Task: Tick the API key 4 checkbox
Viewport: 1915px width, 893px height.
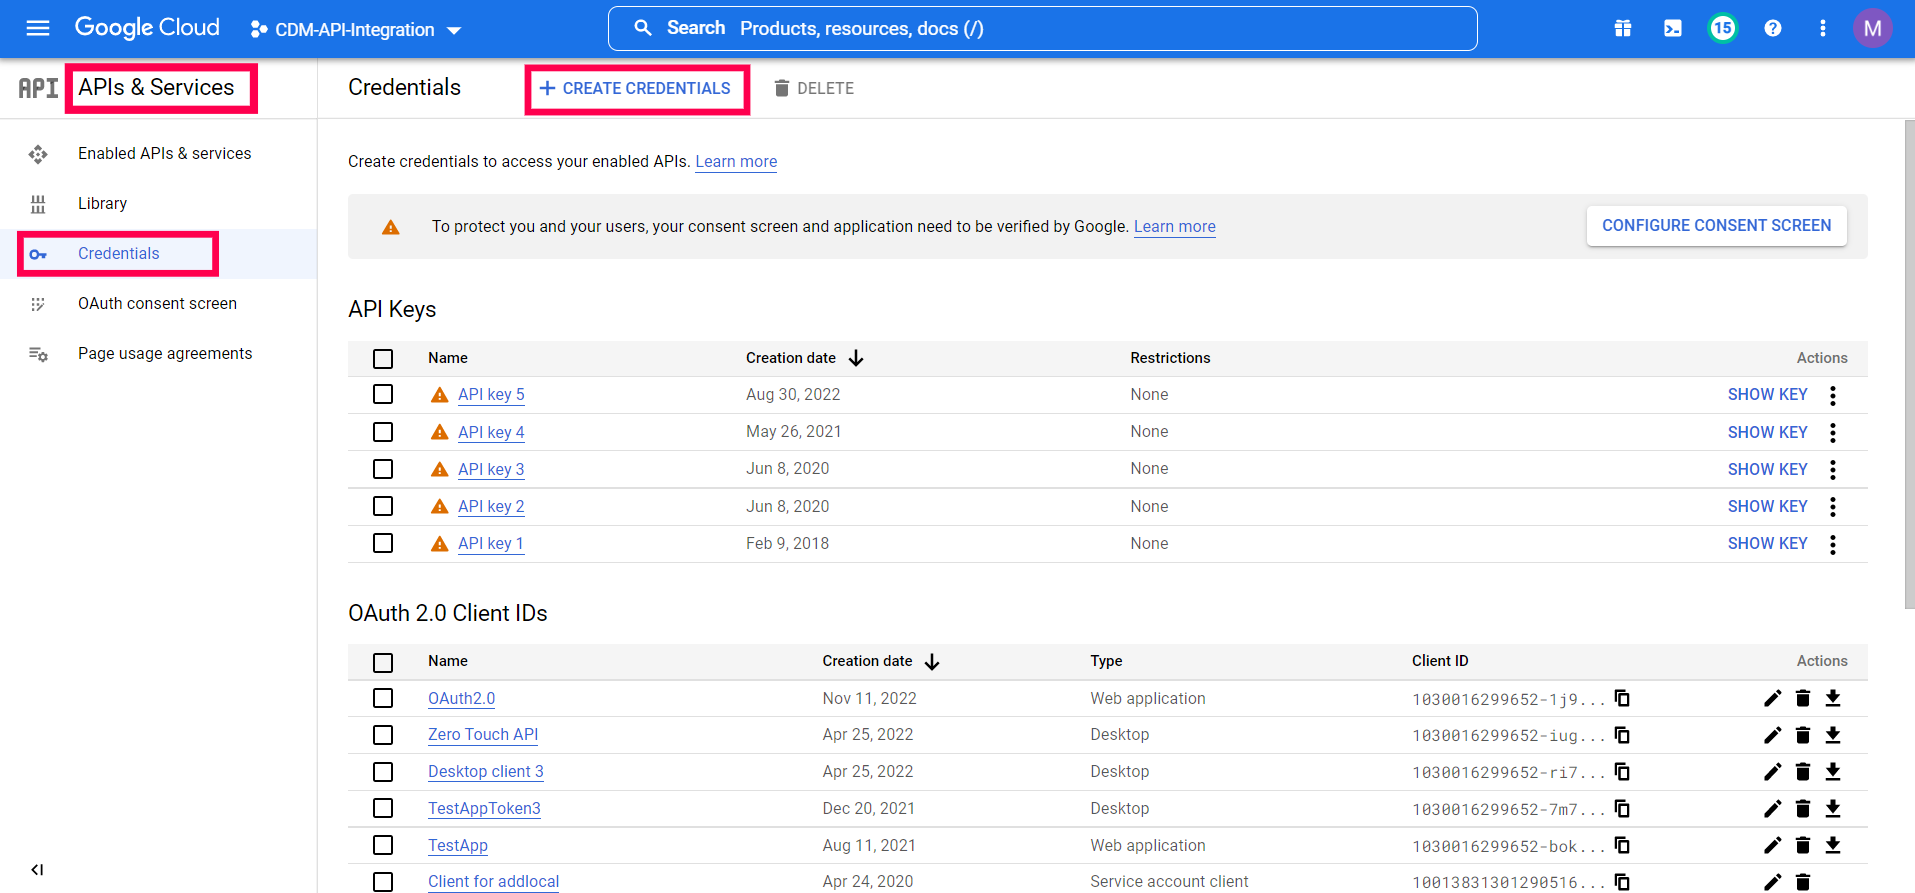Action: (x=383, y=432)
